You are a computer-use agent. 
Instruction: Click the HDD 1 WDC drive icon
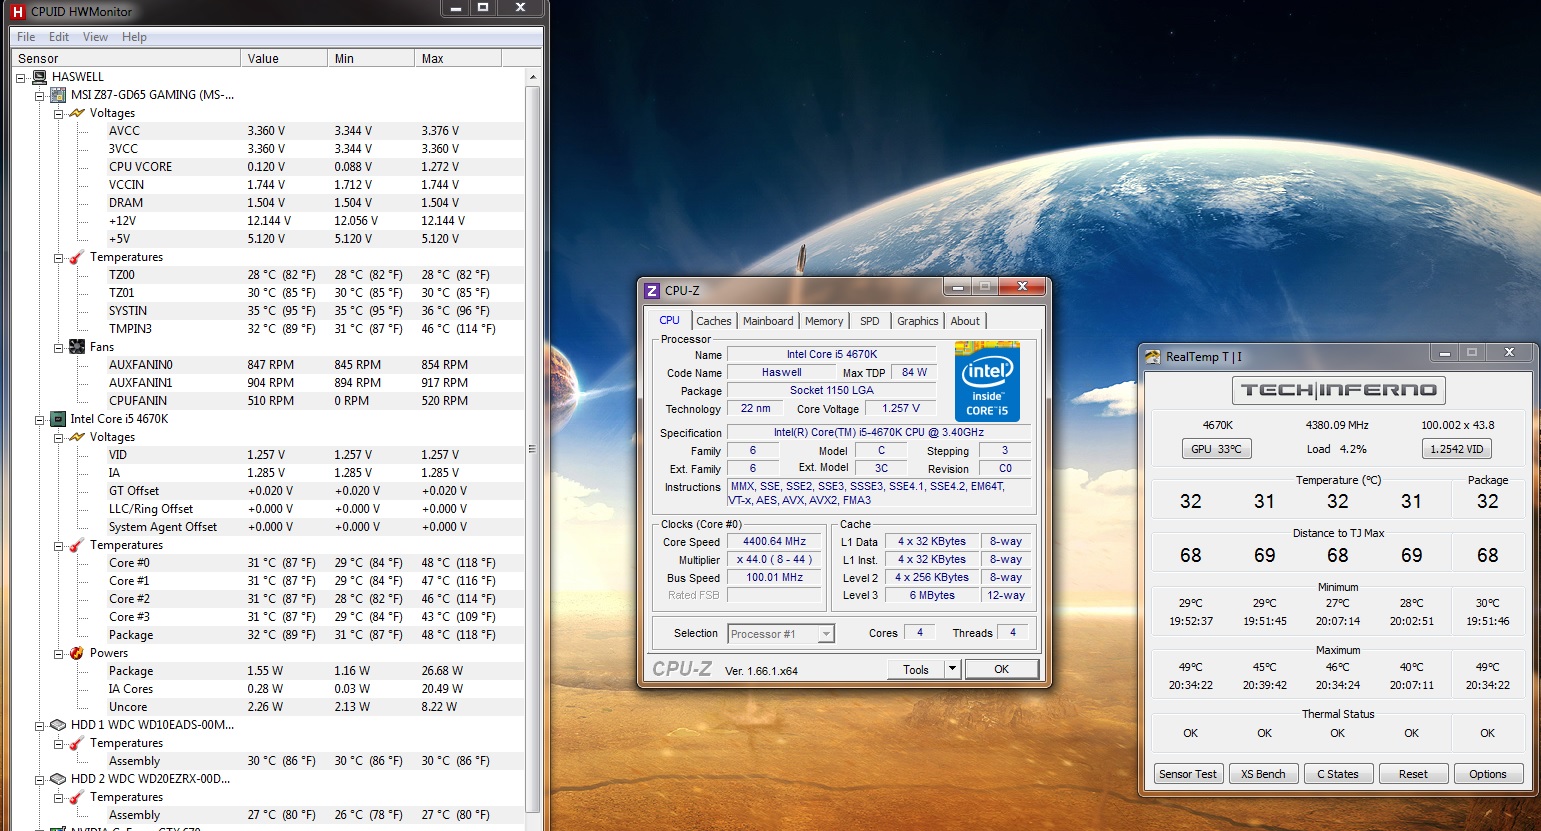[58, 725]
